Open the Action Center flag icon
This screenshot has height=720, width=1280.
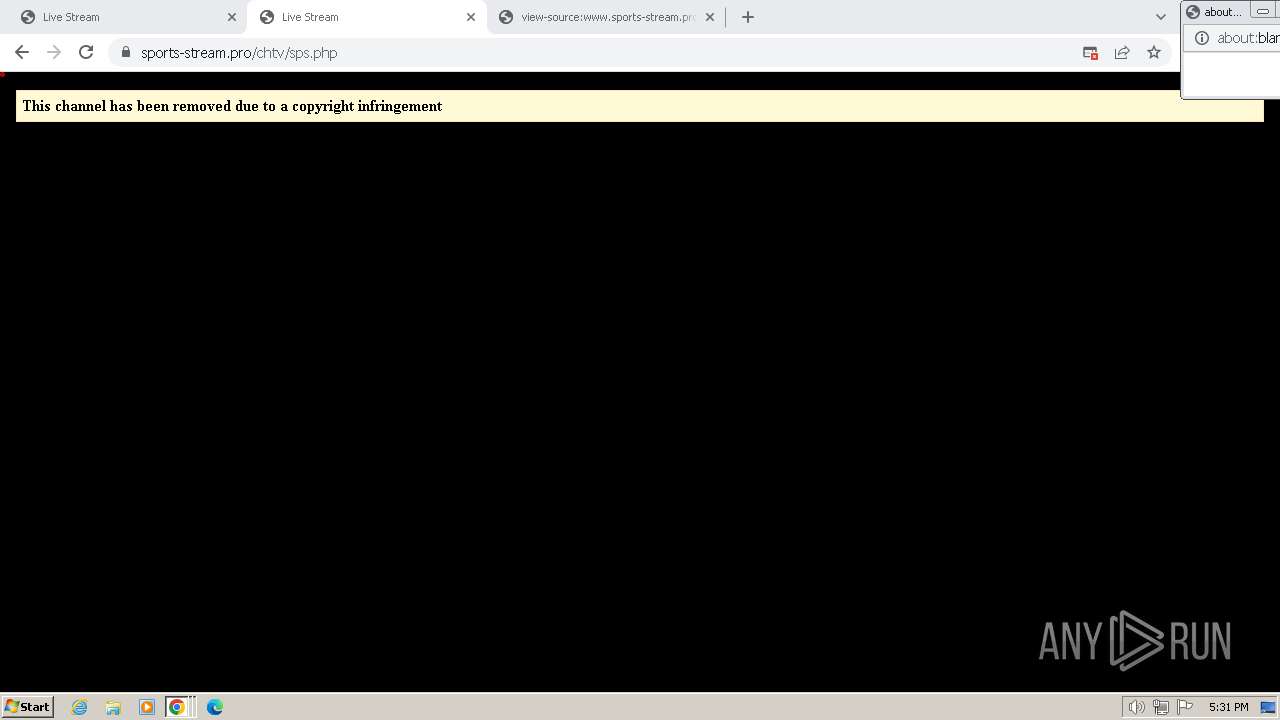pos(1185,707)
